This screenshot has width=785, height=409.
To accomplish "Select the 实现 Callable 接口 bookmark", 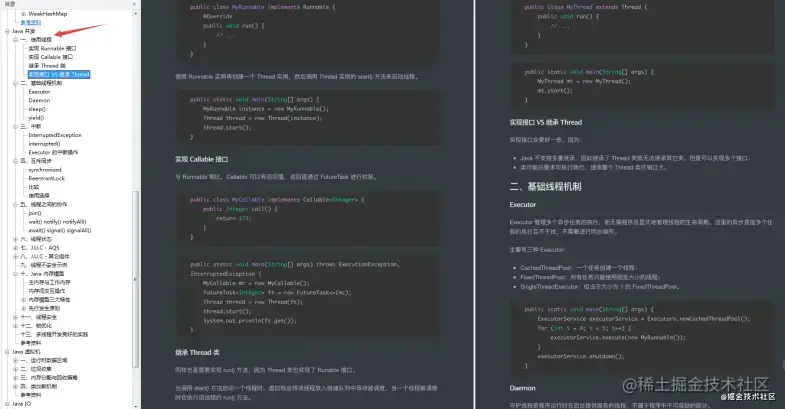I will (51, 57).
